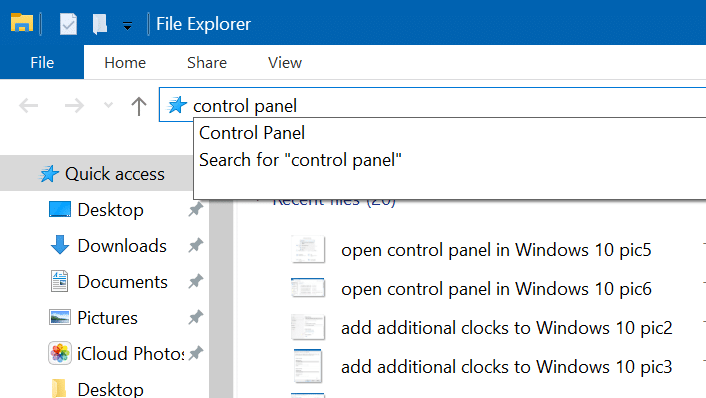Switch to the Home ribbon tab
Viewport: 706px width, 398px height.
coord(125,63)
